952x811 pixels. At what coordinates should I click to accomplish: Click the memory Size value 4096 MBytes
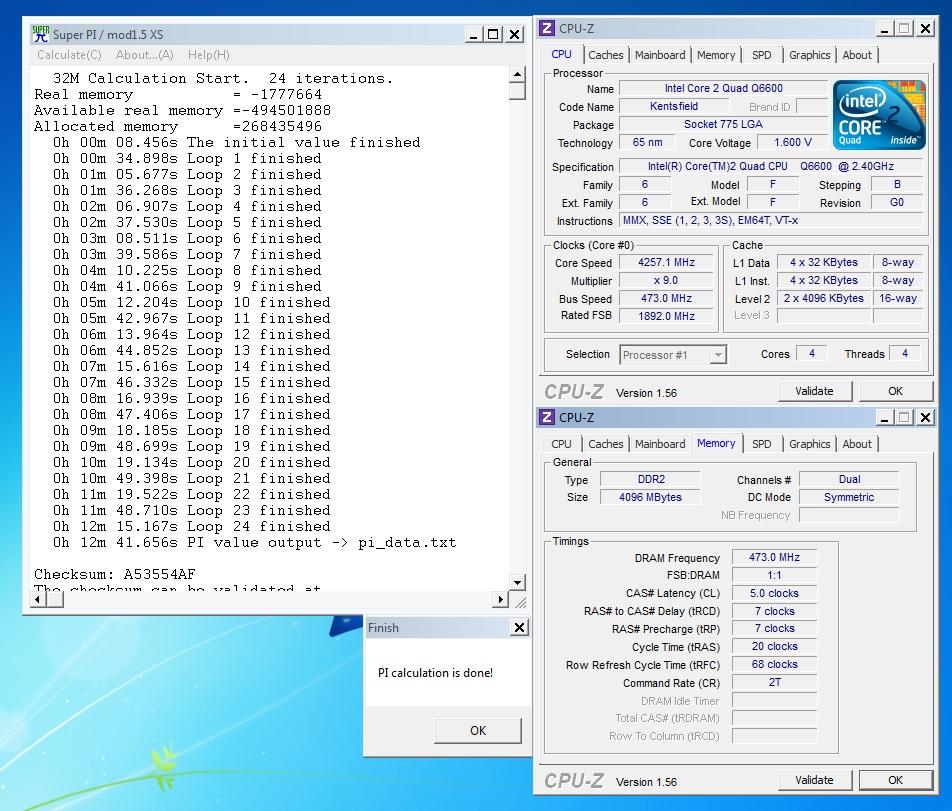(x=651, y=497)
